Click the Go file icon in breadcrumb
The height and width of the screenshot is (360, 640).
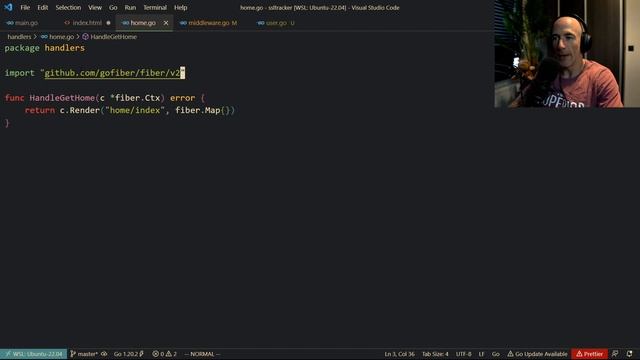(44, 37)
